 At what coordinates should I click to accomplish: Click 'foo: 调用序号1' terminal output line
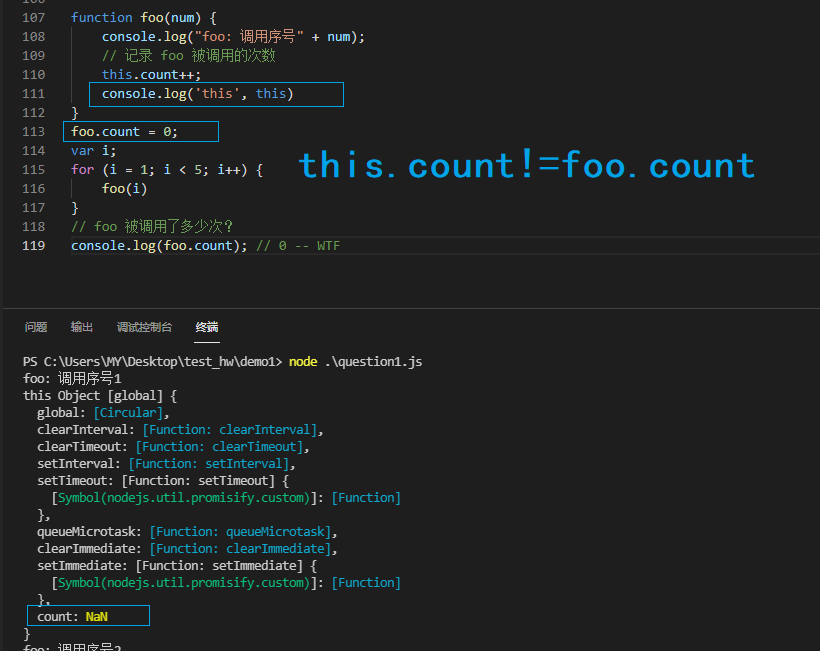click(x=72, y=379)
